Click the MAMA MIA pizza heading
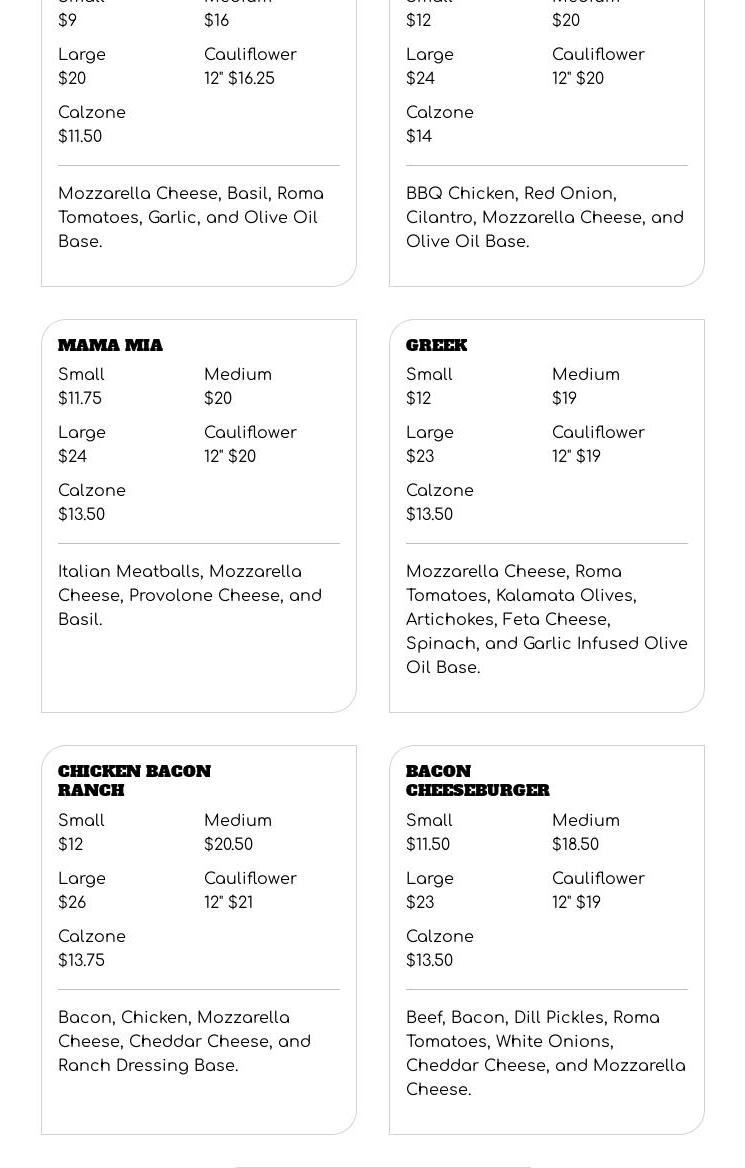 [110, 346]
